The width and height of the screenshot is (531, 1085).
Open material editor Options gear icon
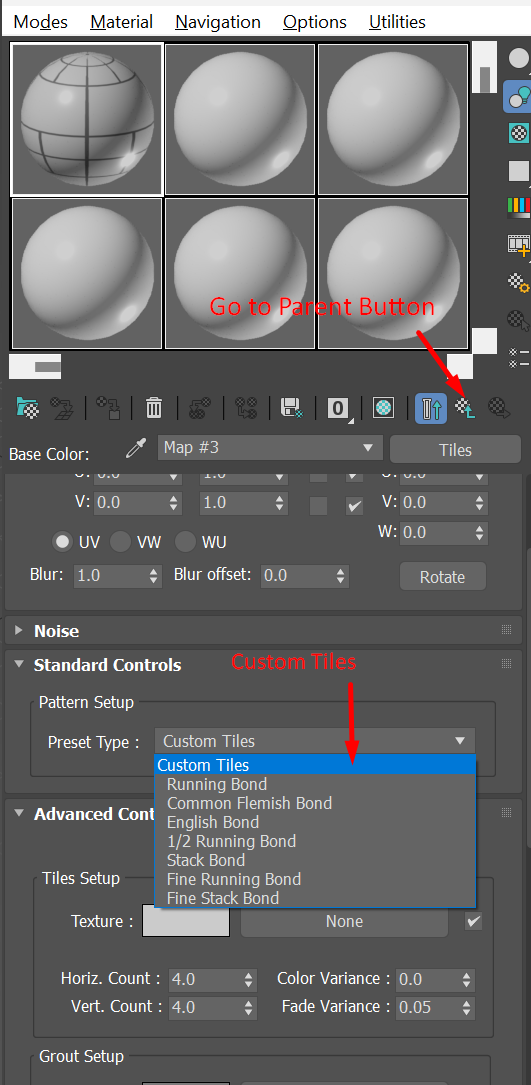point(519,282)
